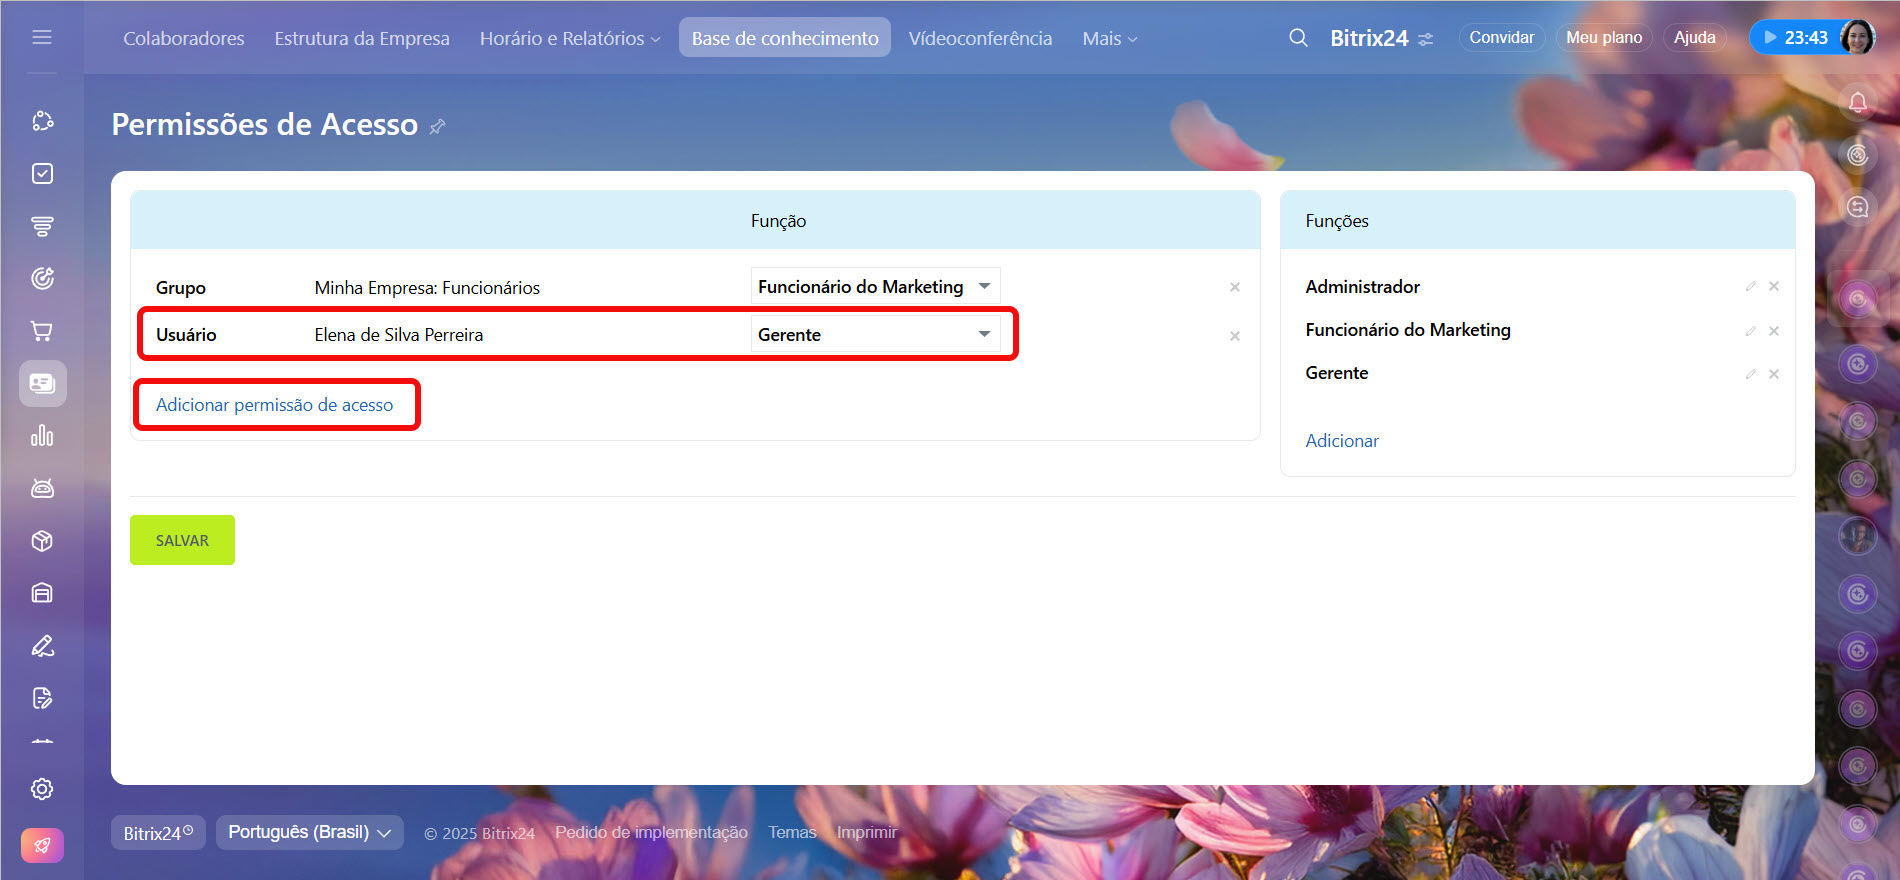Viewport: 1900px width, 880px height.
Task: Open the Português (Brasil) language selector
Action: [309, 832]
